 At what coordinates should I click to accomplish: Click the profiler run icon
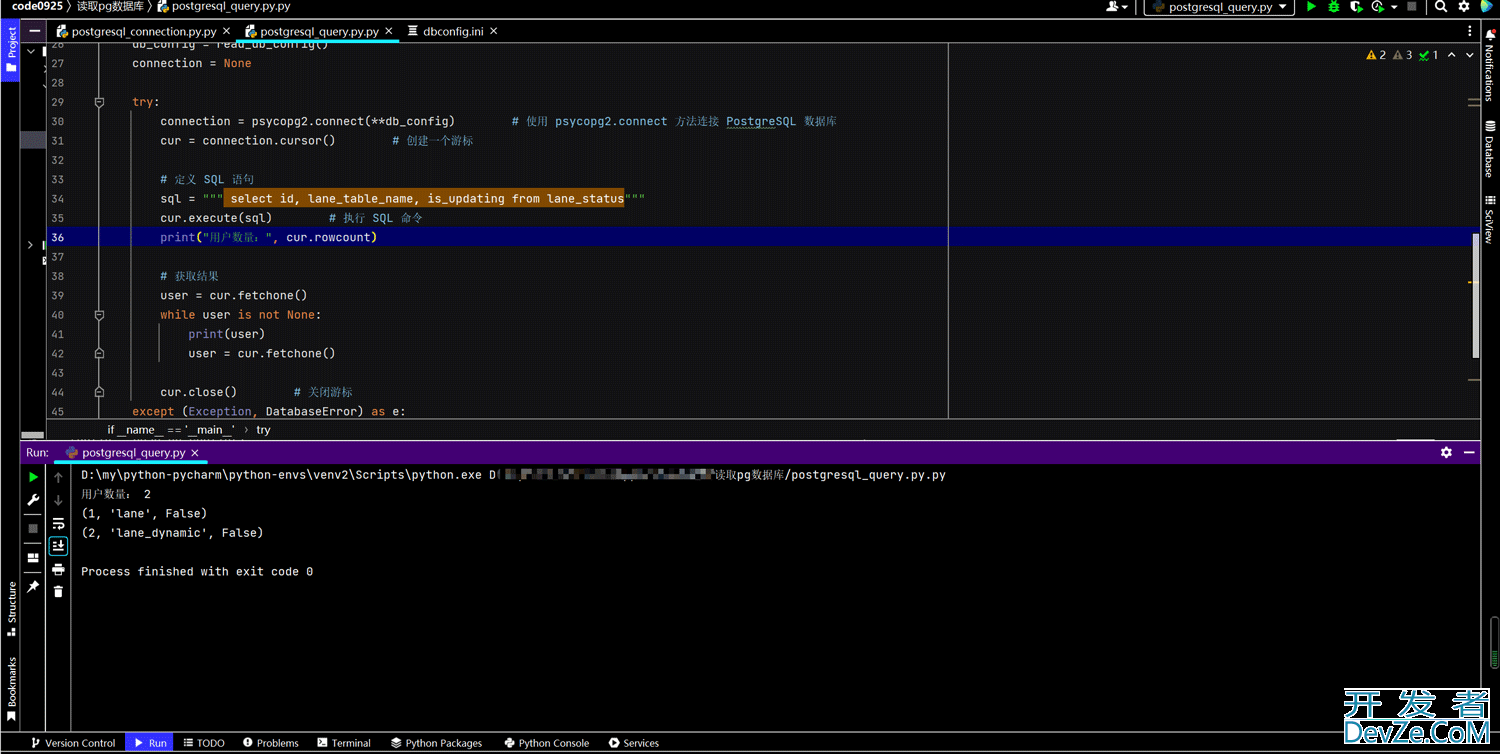(1377, 6)
